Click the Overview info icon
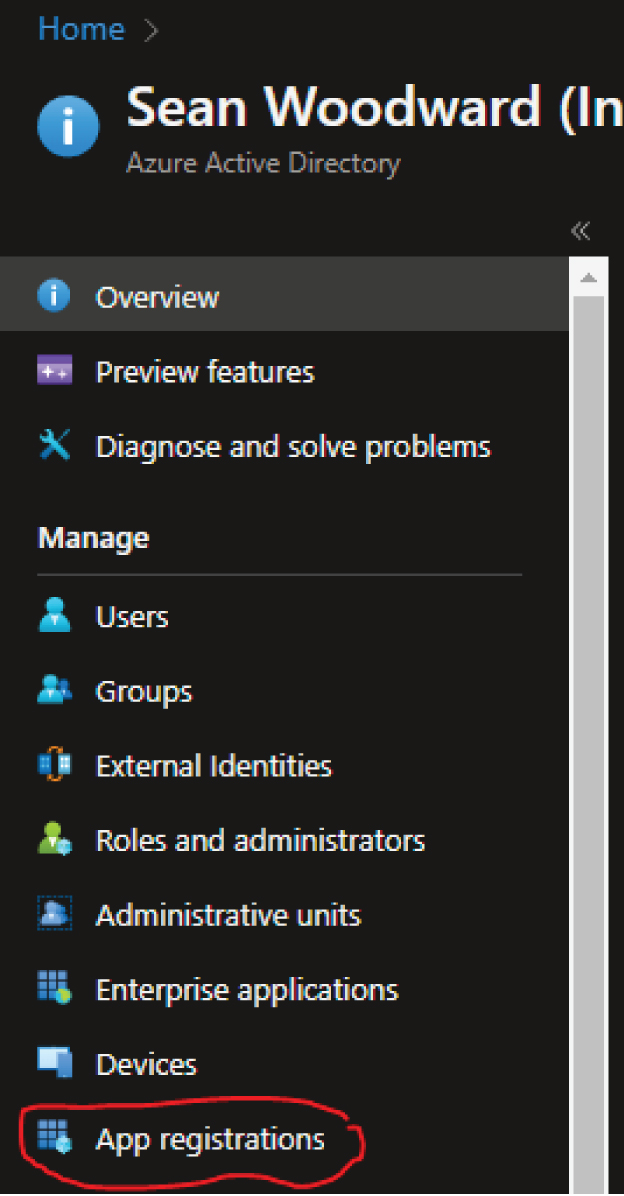Viewport: 624px width, 1196px height. point(53,296)
